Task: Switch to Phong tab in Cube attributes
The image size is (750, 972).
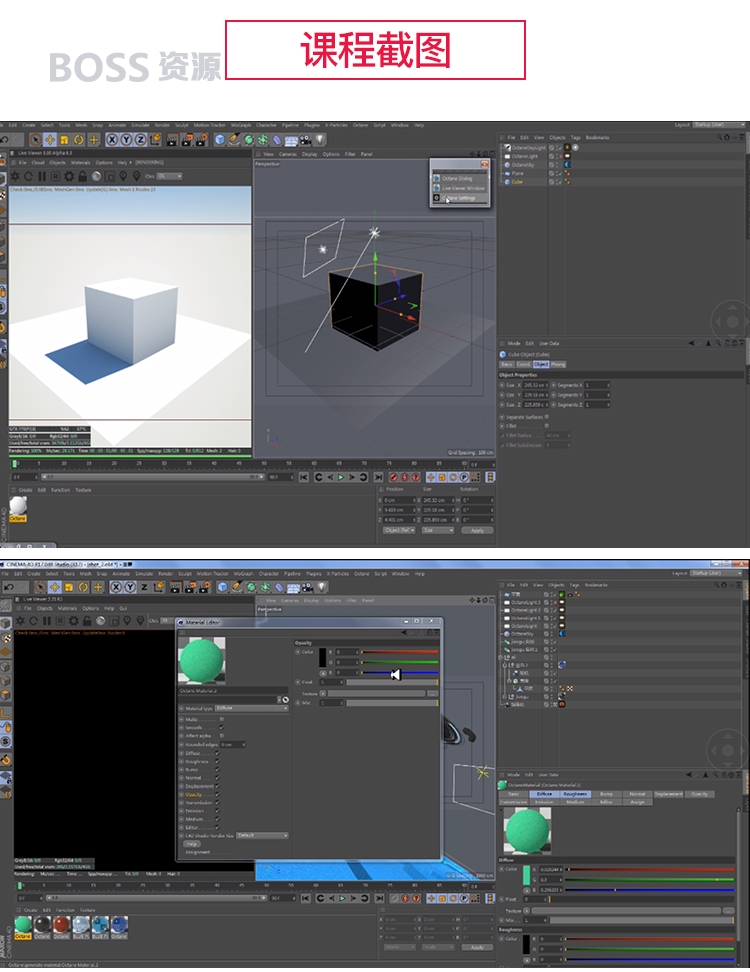Action: (x=558, y=364)
